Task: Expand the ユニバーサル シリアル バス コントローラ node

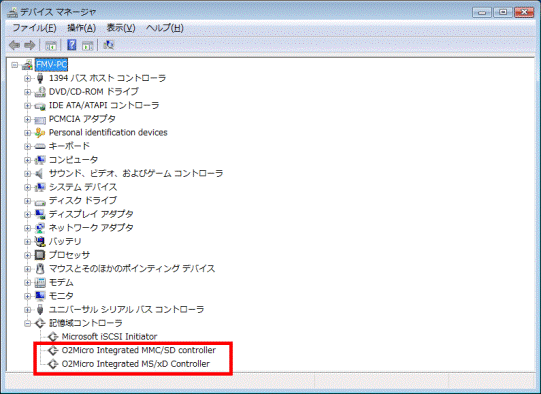Action: pyautogui.click(x=27, y=309)
